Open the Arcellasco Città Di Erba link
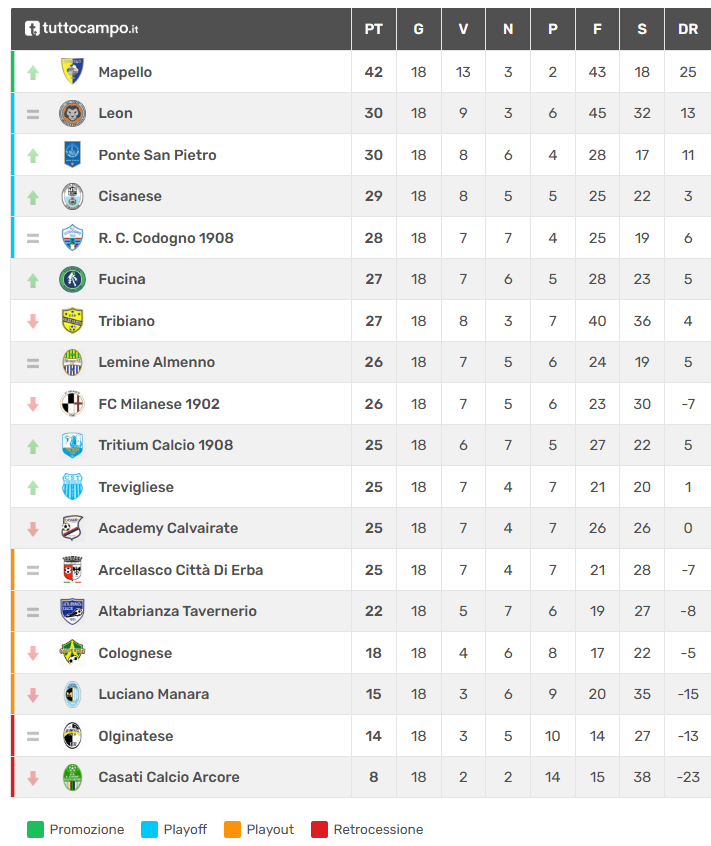Viewport: 711px width, 846px height. (181, 570)
